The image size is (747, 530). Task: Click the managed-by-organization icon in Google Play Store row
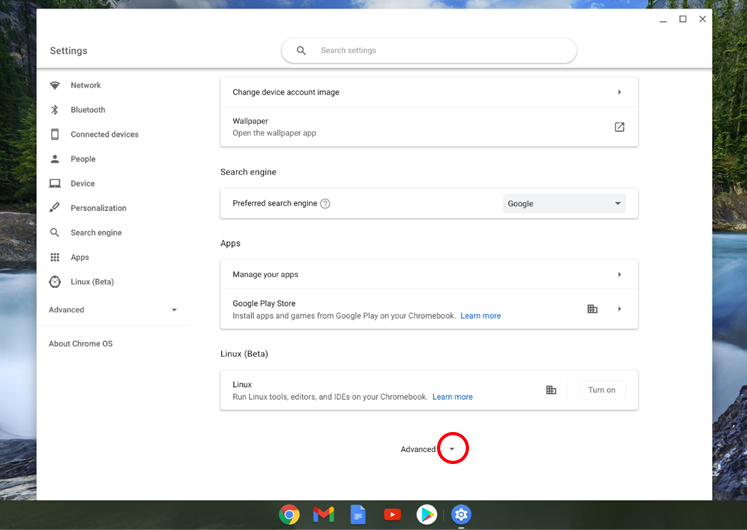pyautogui.click(x=592, y=309)
